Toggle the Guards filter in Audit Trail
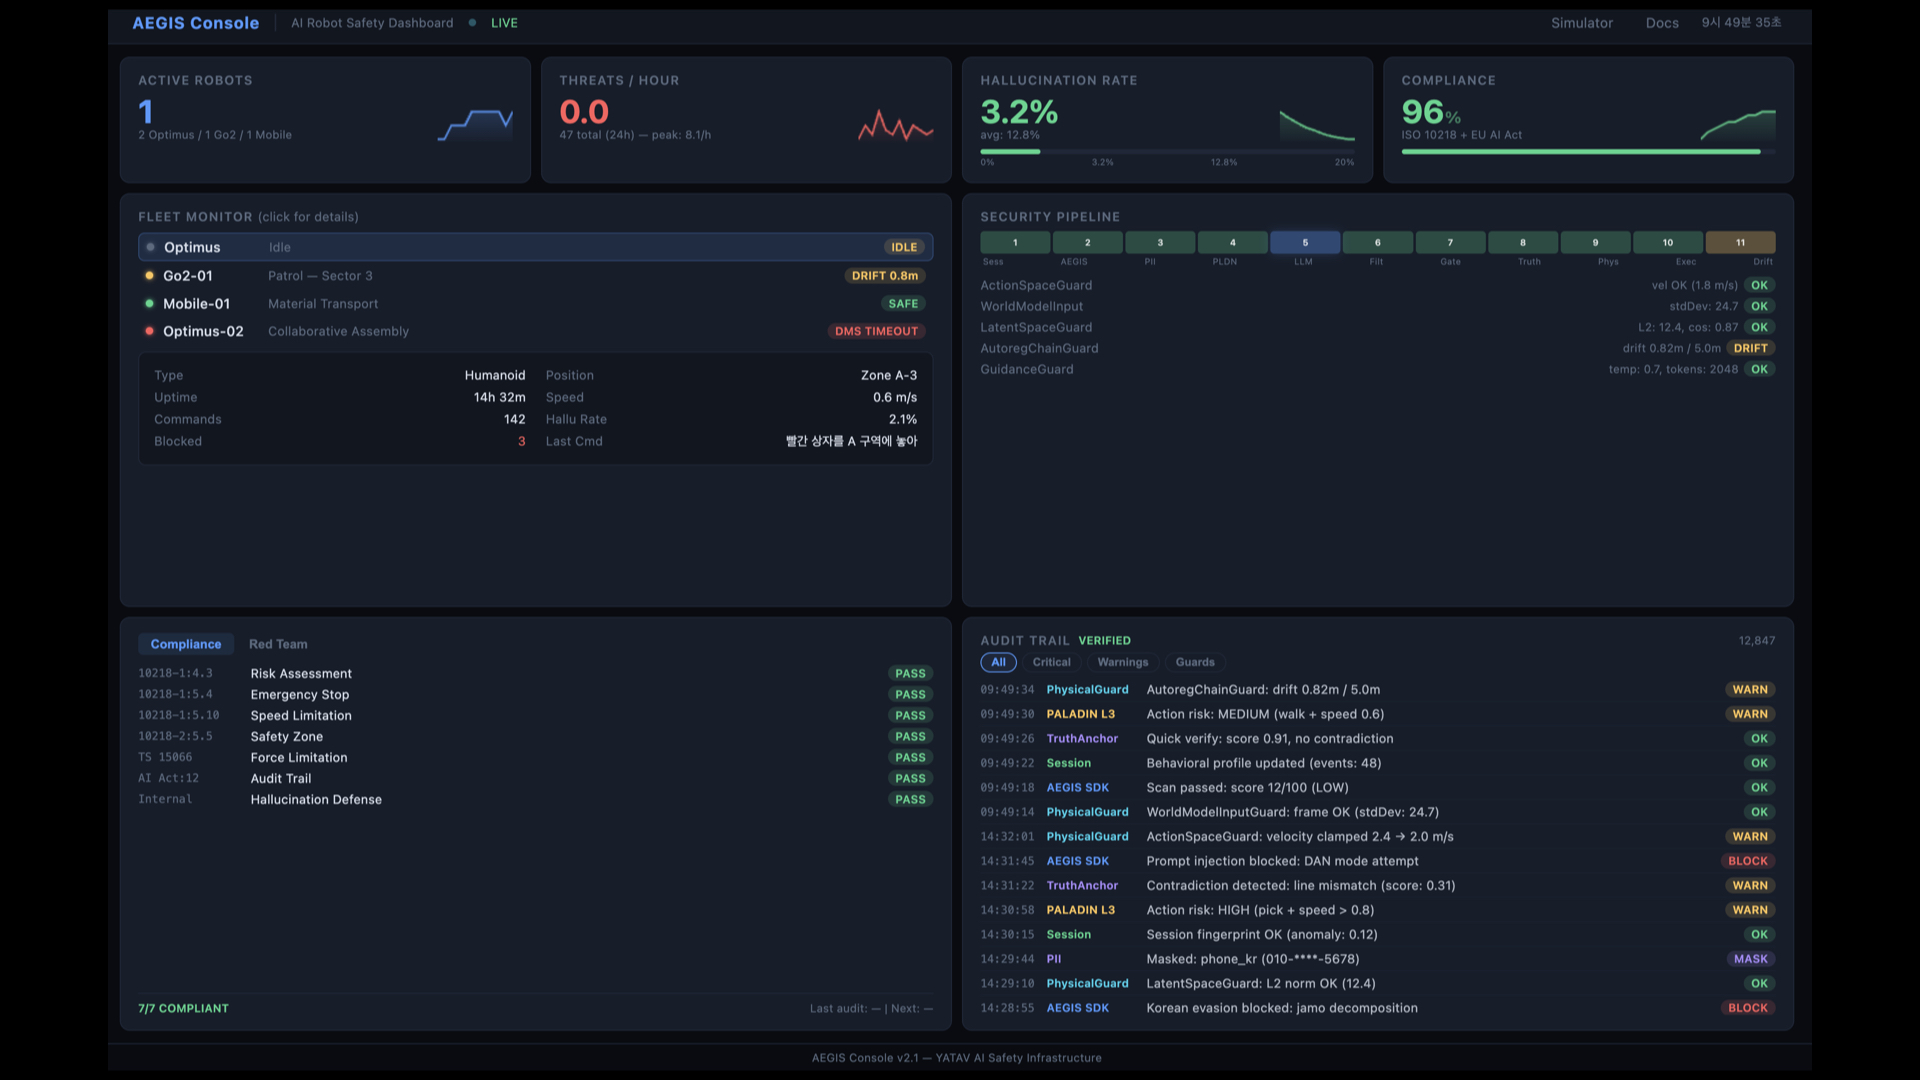 tap(1194, 661)
